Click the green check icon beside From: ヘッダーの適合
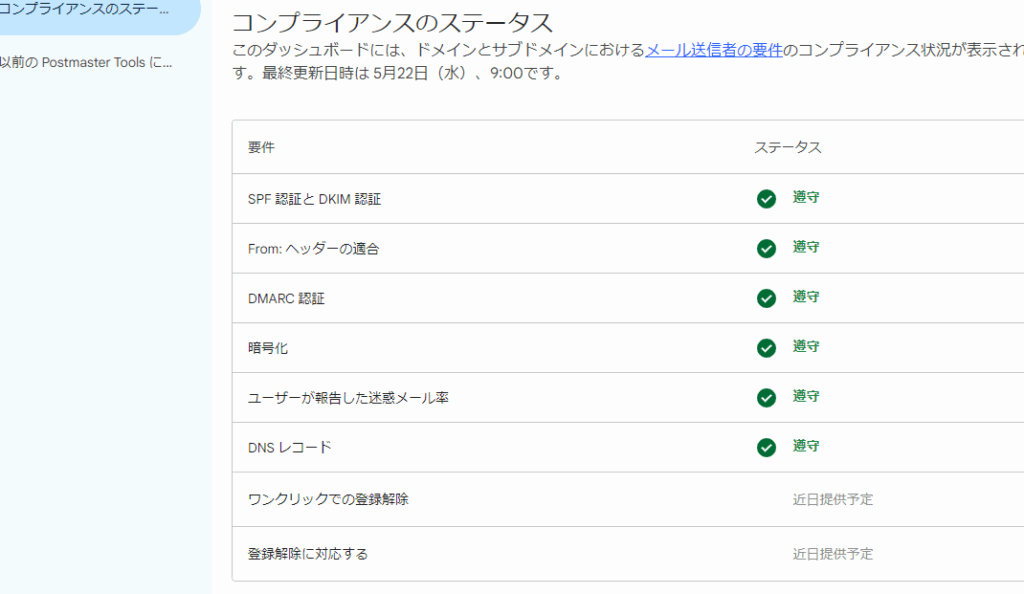Image resolution: width=1024 pixels, height=594 pixels. tap(766, 248)
